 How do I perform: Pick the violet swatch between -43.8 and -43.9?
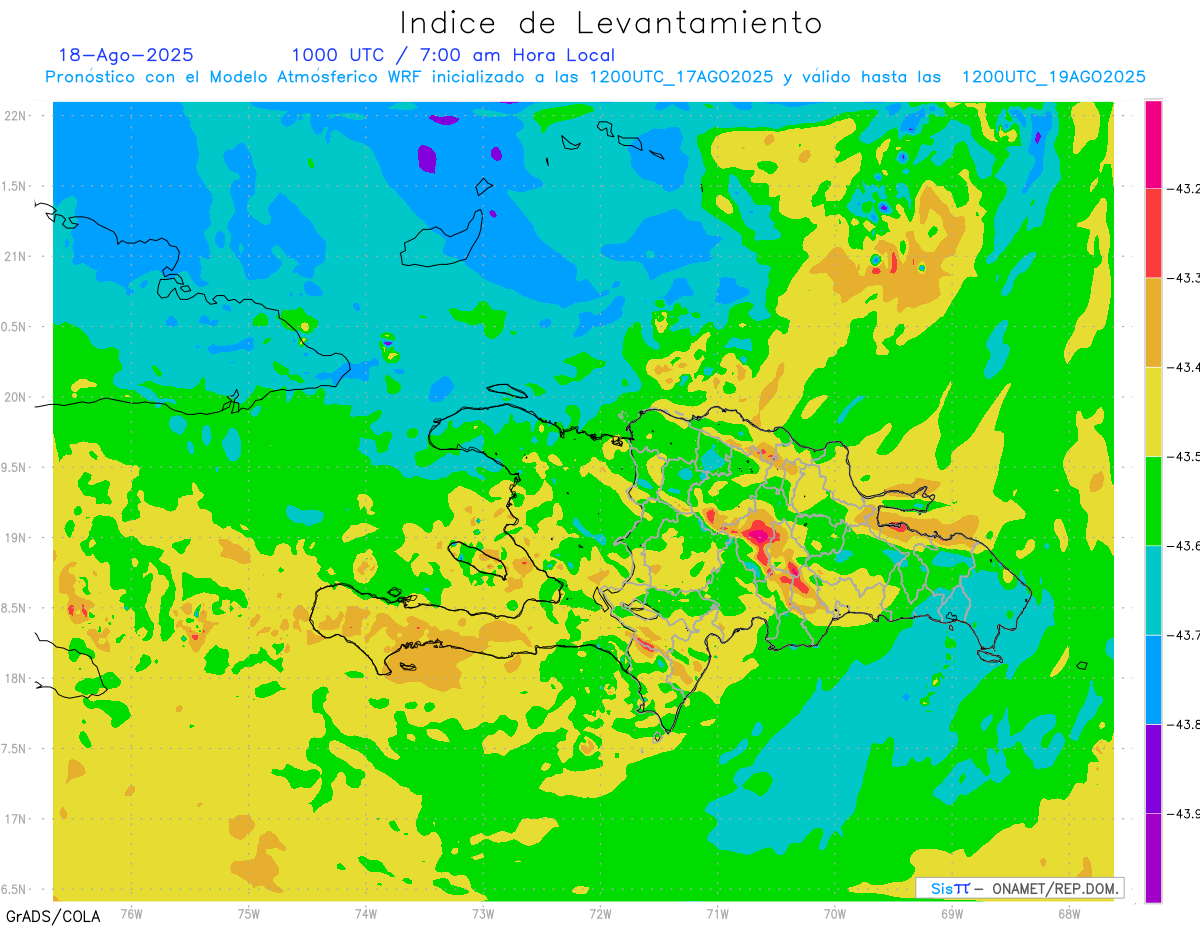(1153, 768)
